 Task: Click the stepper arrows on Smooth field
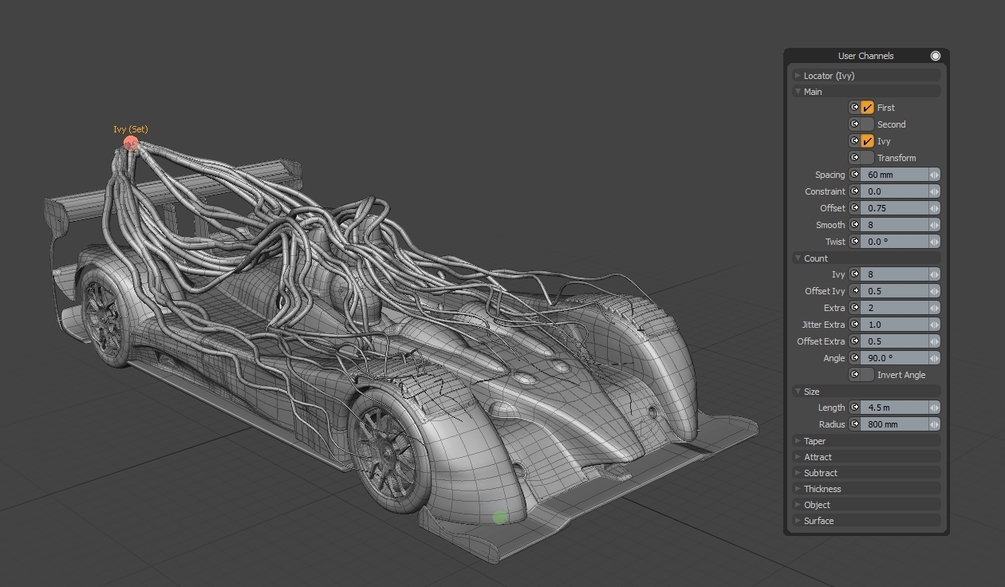pyautogui.click(x=934, y=224)
